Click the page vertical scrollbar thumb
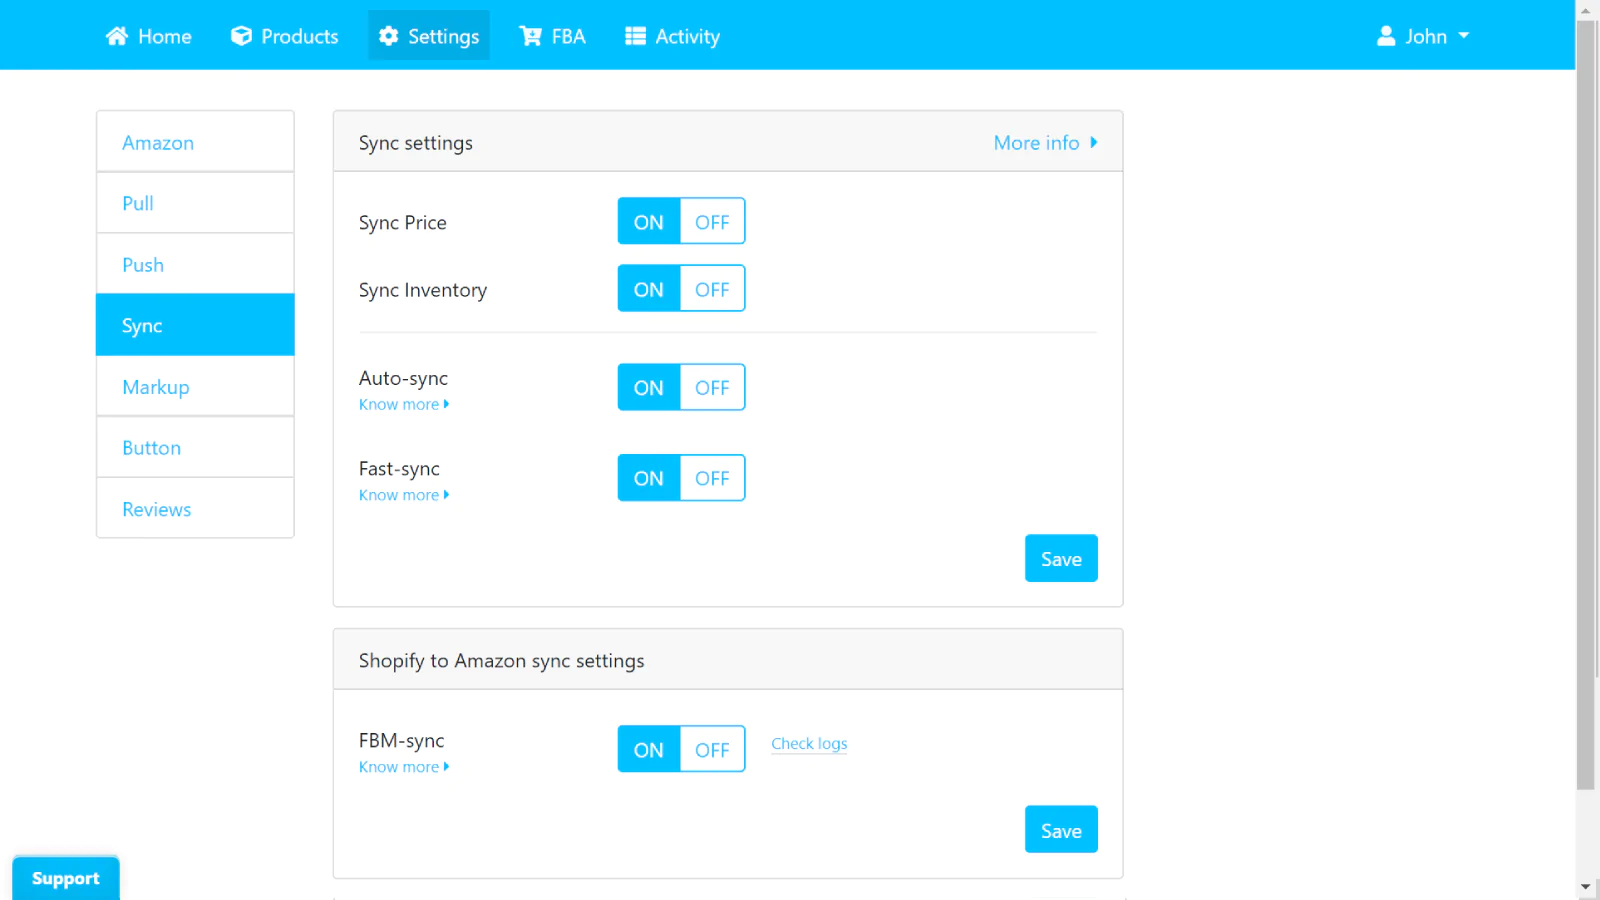The width and height of the screenshot is (1600, 900). tap(1586, 405)
